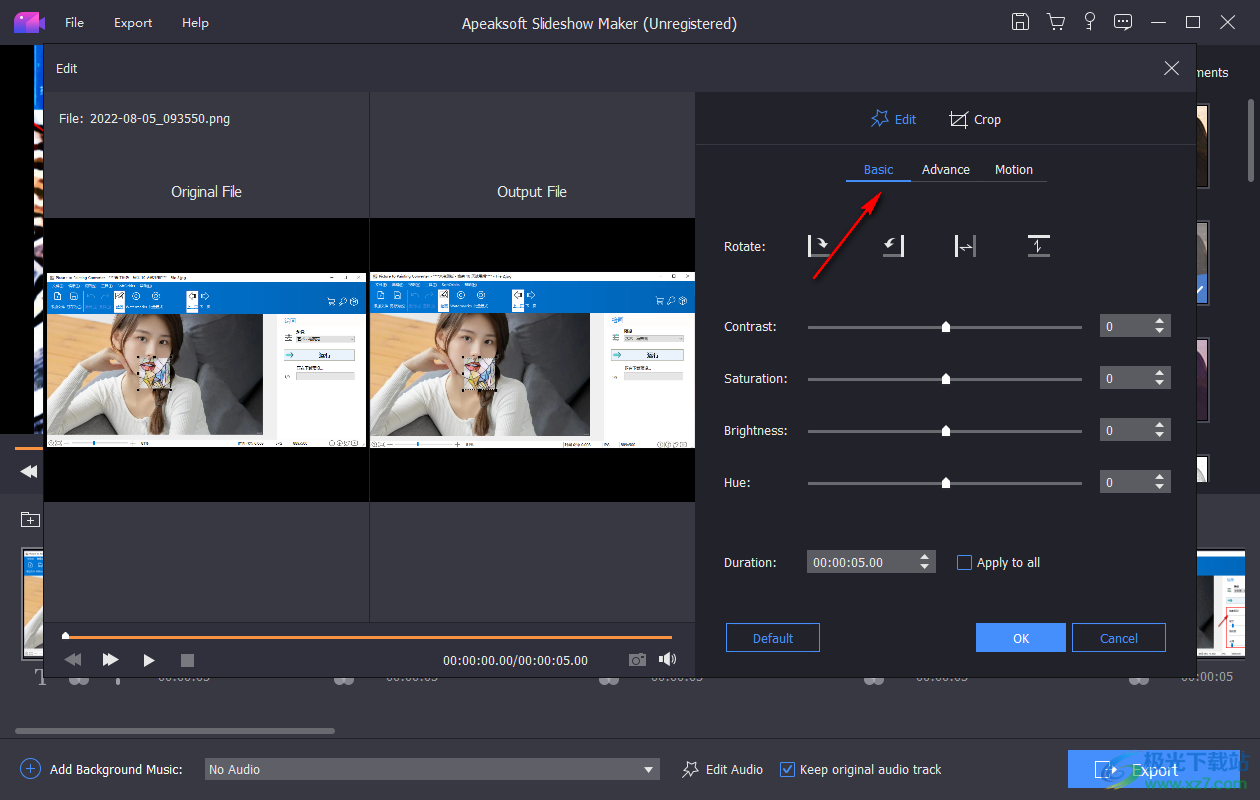Mute the preview volume speaker
Viewport: 1260px width, 800px height.
pyautogui.click(x=667, y=660)
